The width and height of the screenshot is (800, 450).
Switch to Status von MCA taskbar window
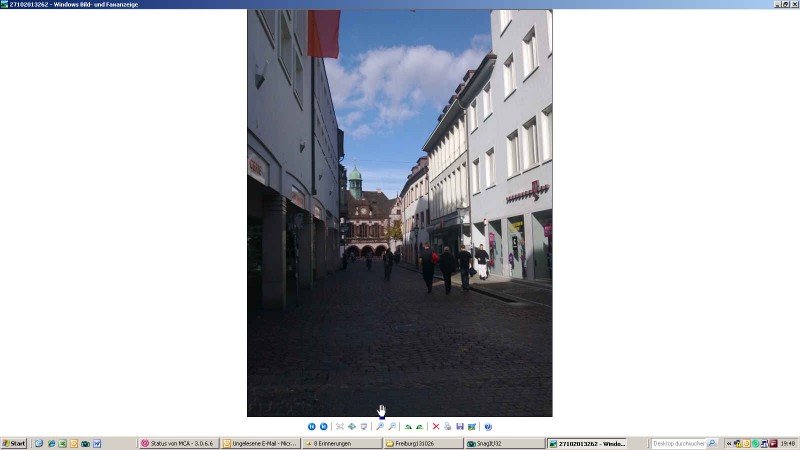click(x=178, y=443)
